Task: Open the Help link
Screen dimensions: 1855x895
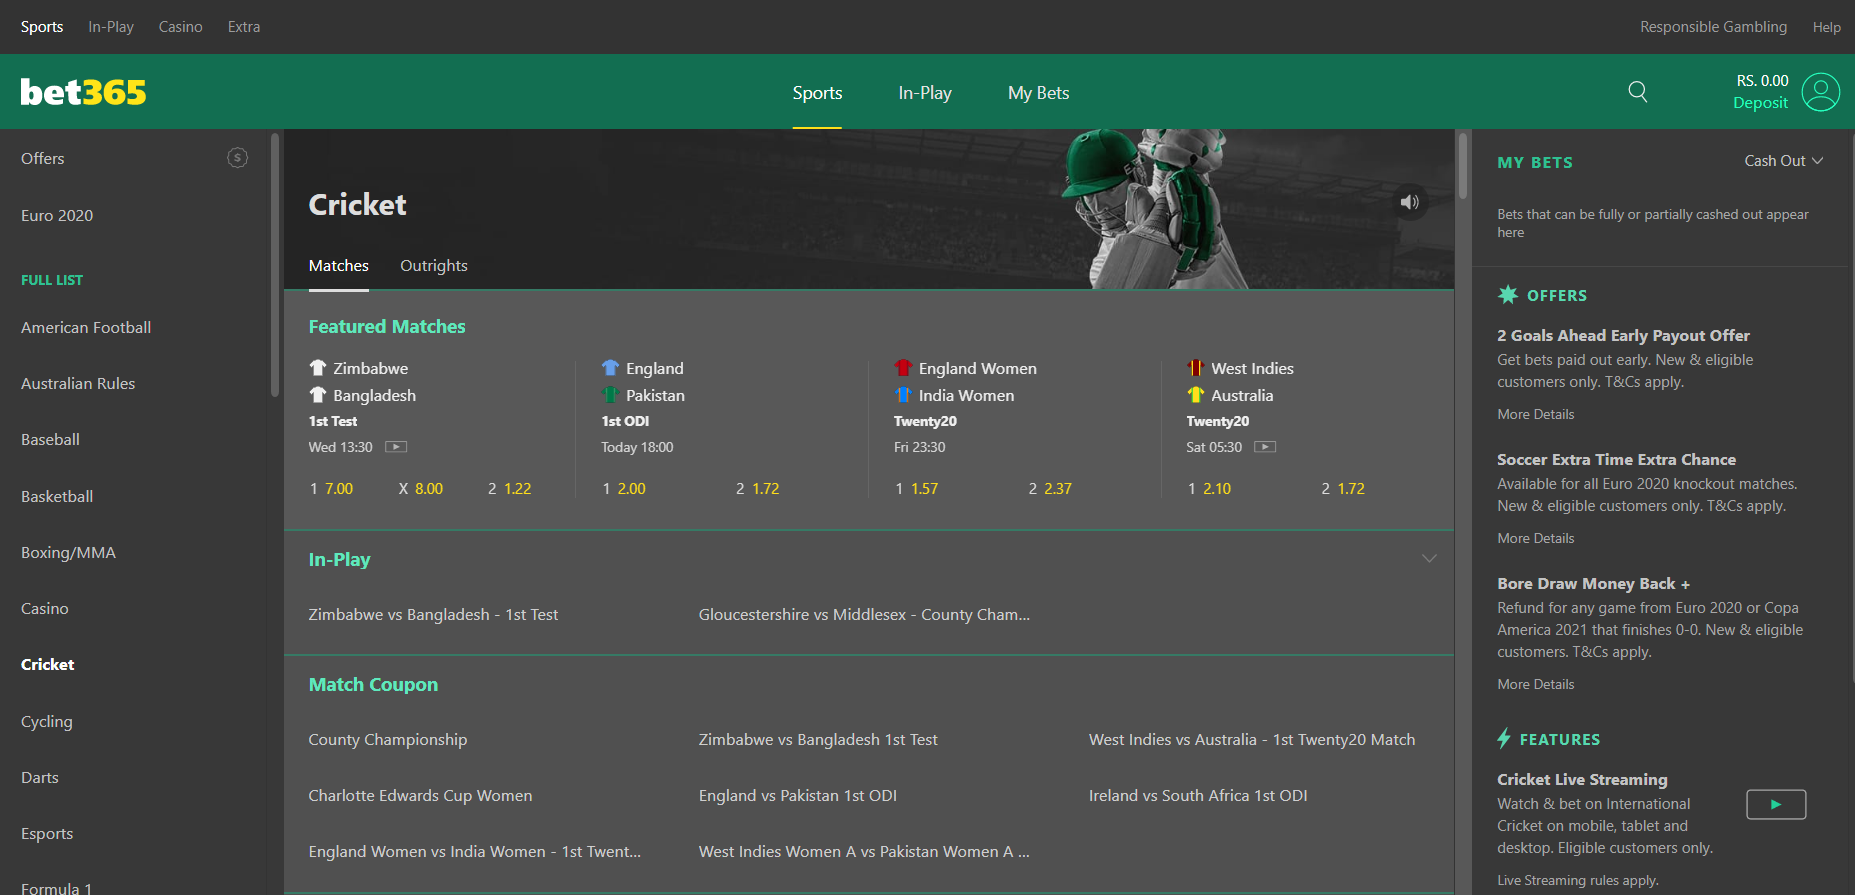Action: click(x=1826, y=27)
